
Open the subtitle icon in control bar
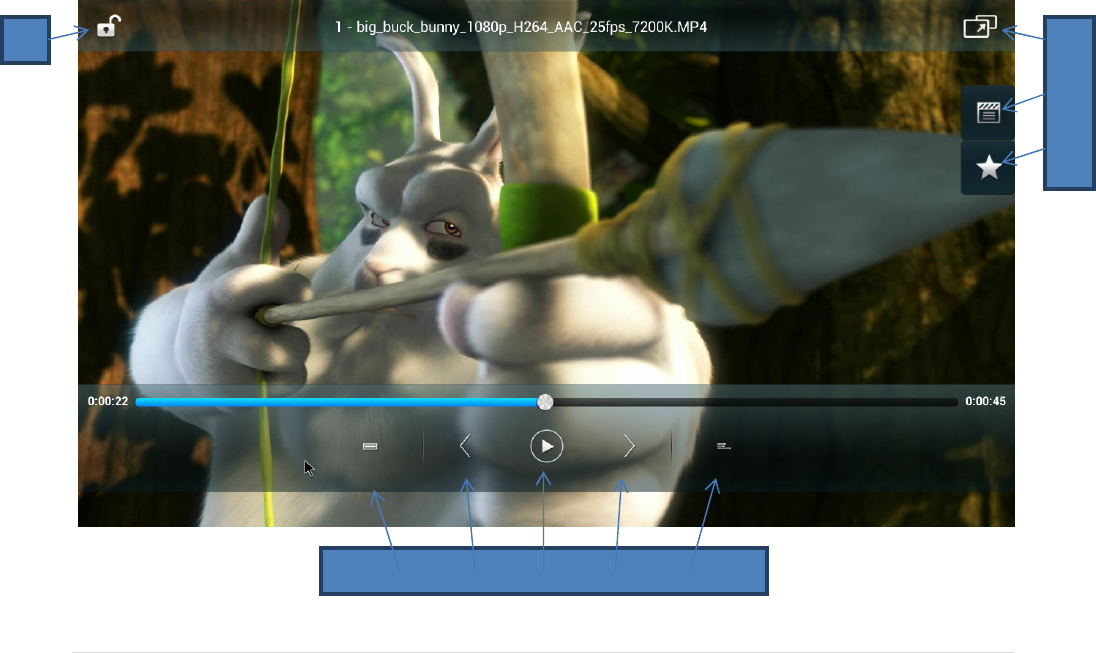coord(370,446)
